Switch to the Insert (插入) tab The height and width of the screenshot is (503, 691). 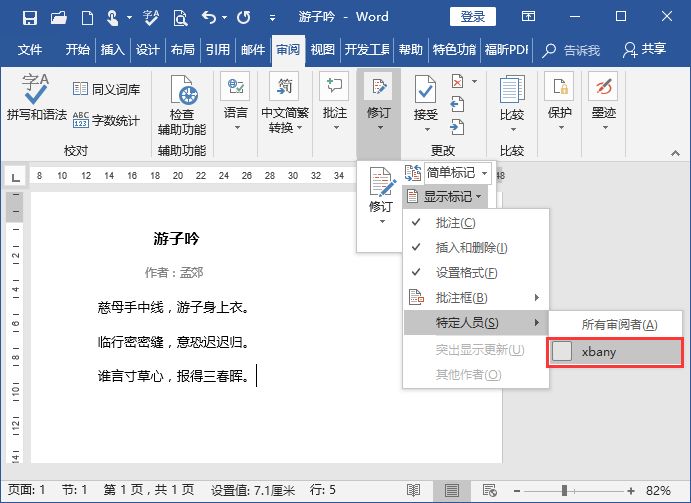112,49
